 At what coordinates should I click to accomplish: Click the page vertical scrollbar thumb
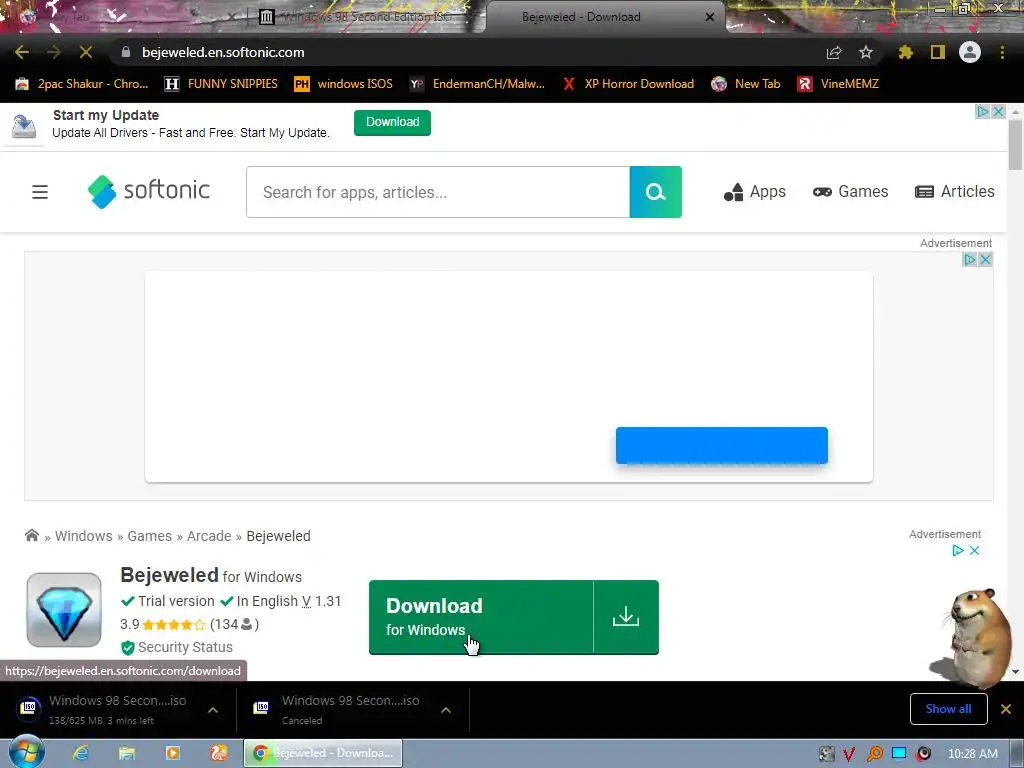[1015, 145]
